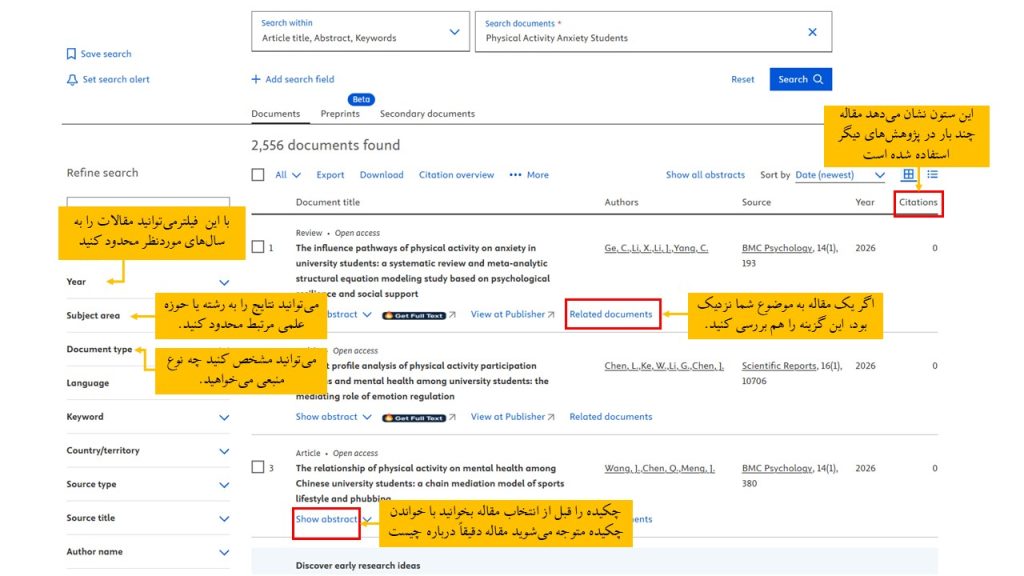Open the All selection dropdown arrow

point(296,175)
